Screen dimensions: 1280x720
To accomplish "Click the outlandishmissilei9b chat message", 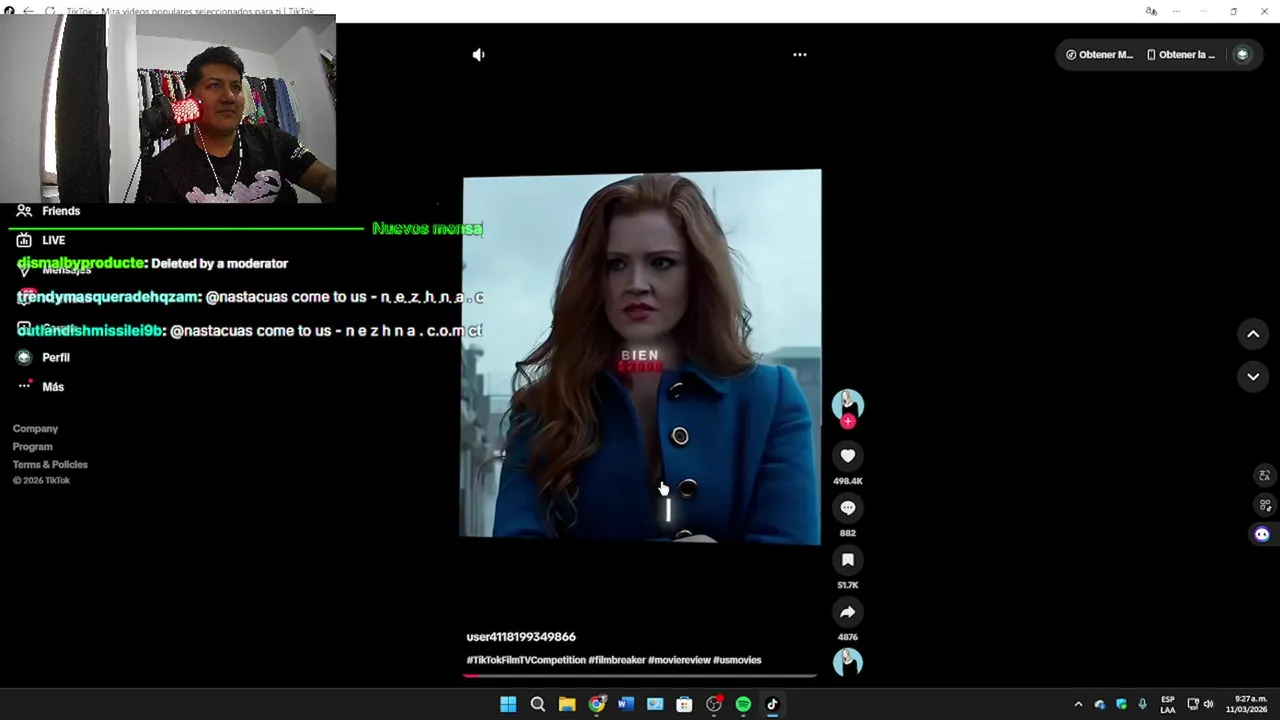I will (250, 331).
